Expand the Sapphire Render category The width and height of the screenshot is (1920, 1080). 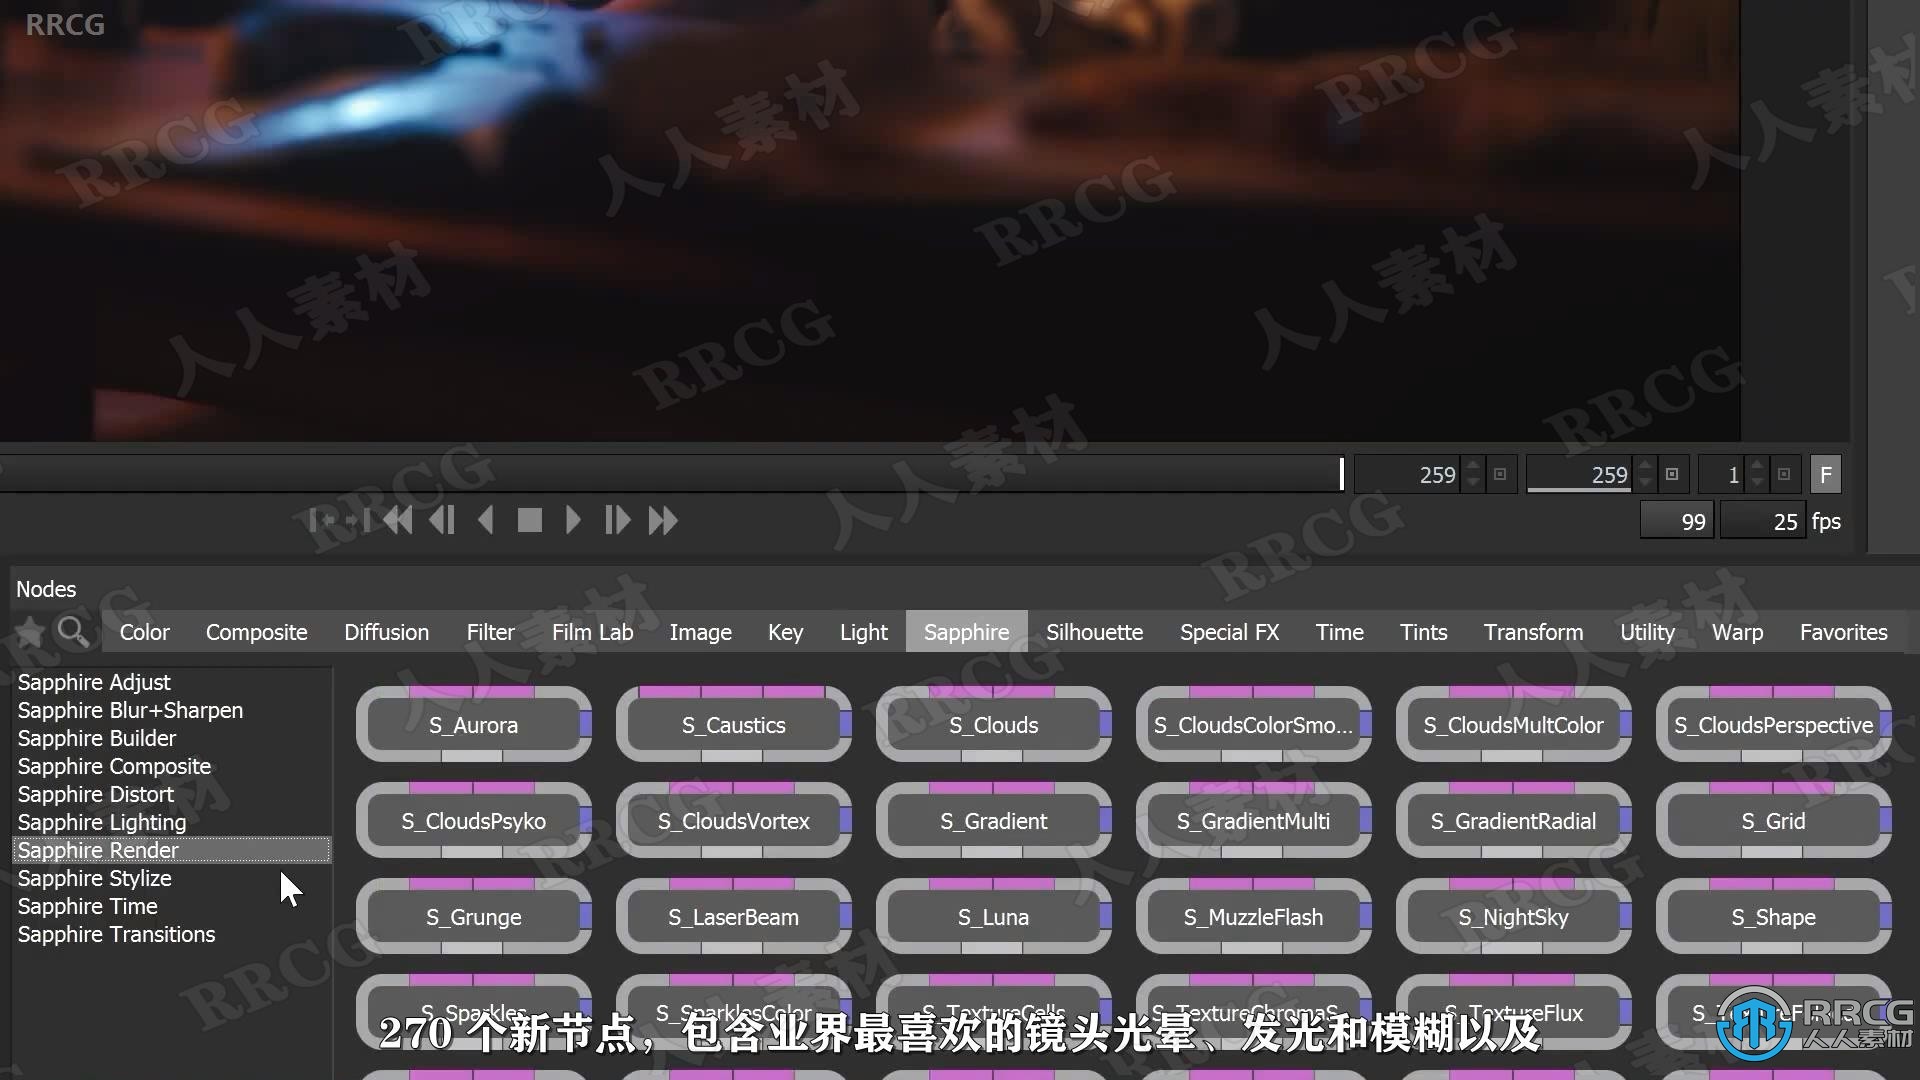(98, 849)
